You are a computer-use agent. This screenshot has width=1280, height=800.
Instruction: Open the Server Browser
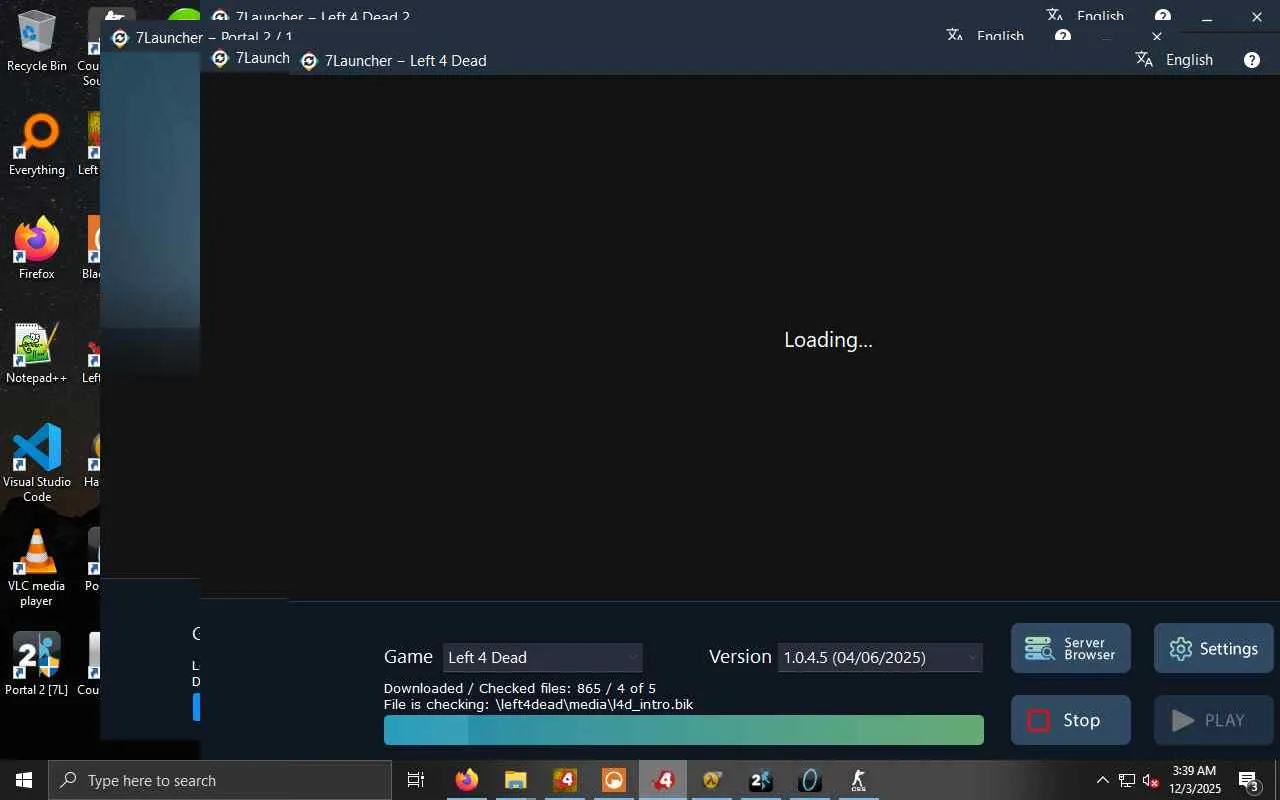coord(1071,649)
